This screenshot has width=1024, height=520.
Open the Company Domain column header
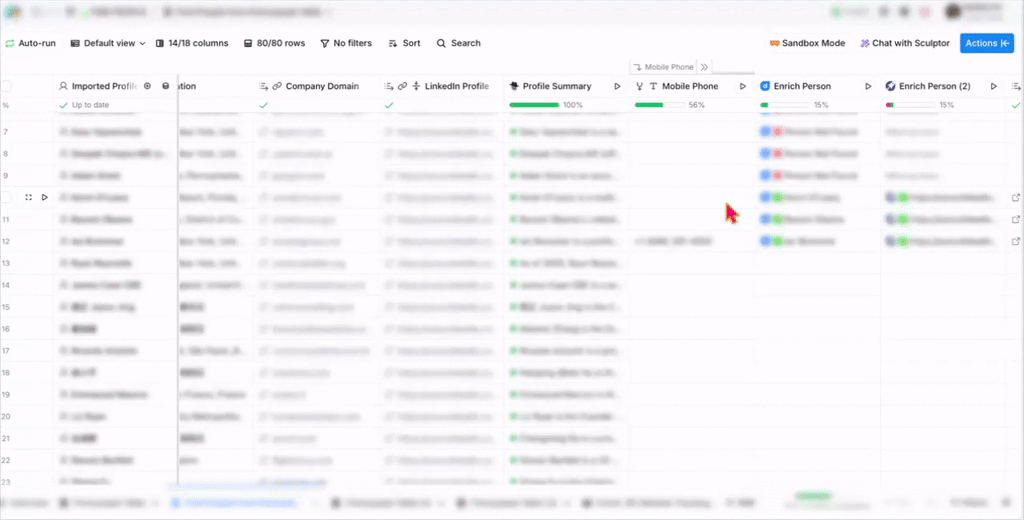322,86
